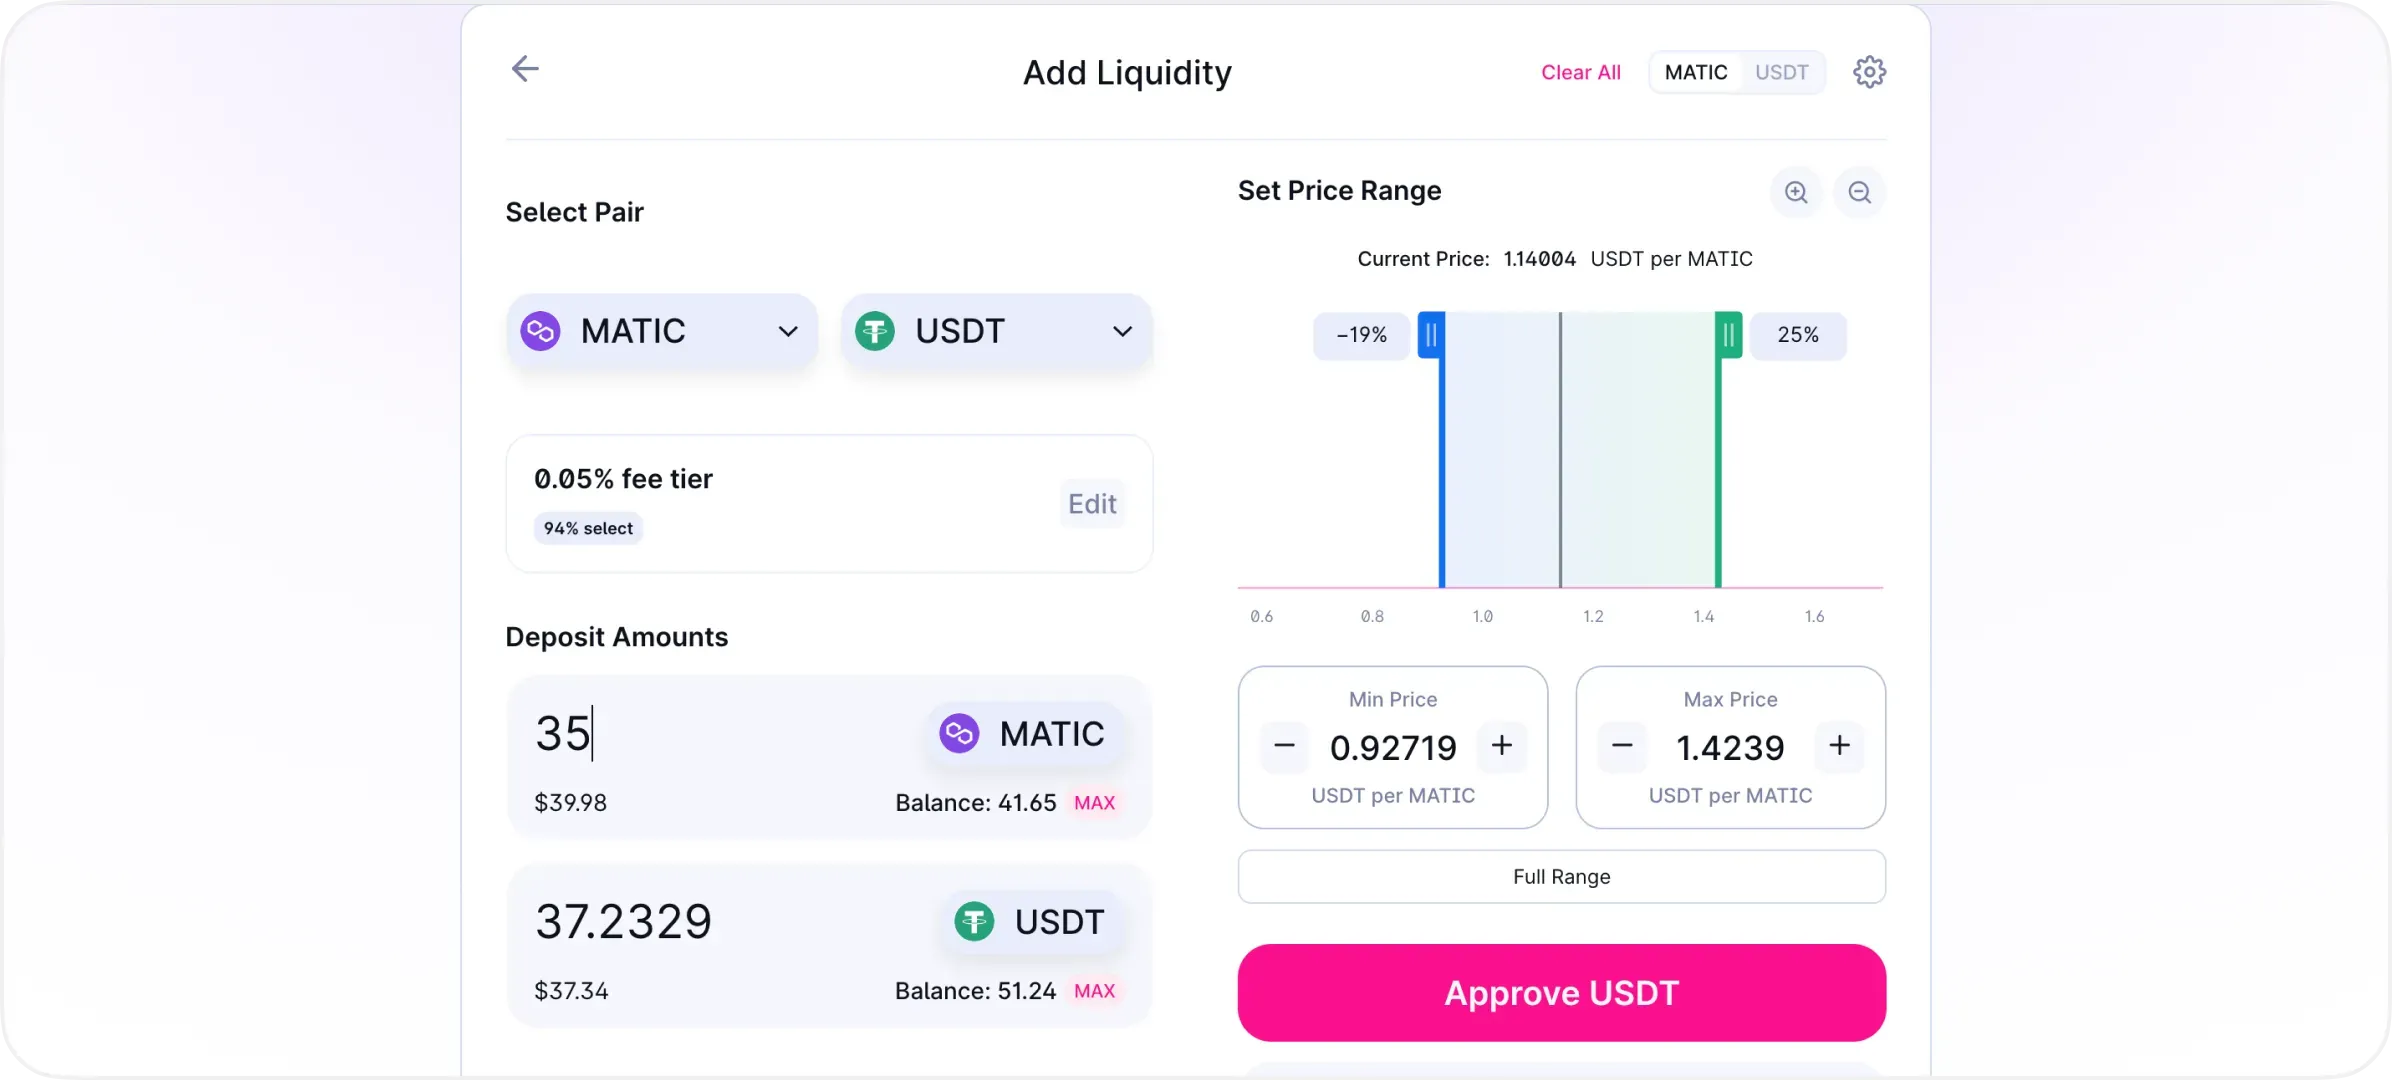
Task: Use MAX for USDT balance 51.24
Action: tap(1094, 991)
